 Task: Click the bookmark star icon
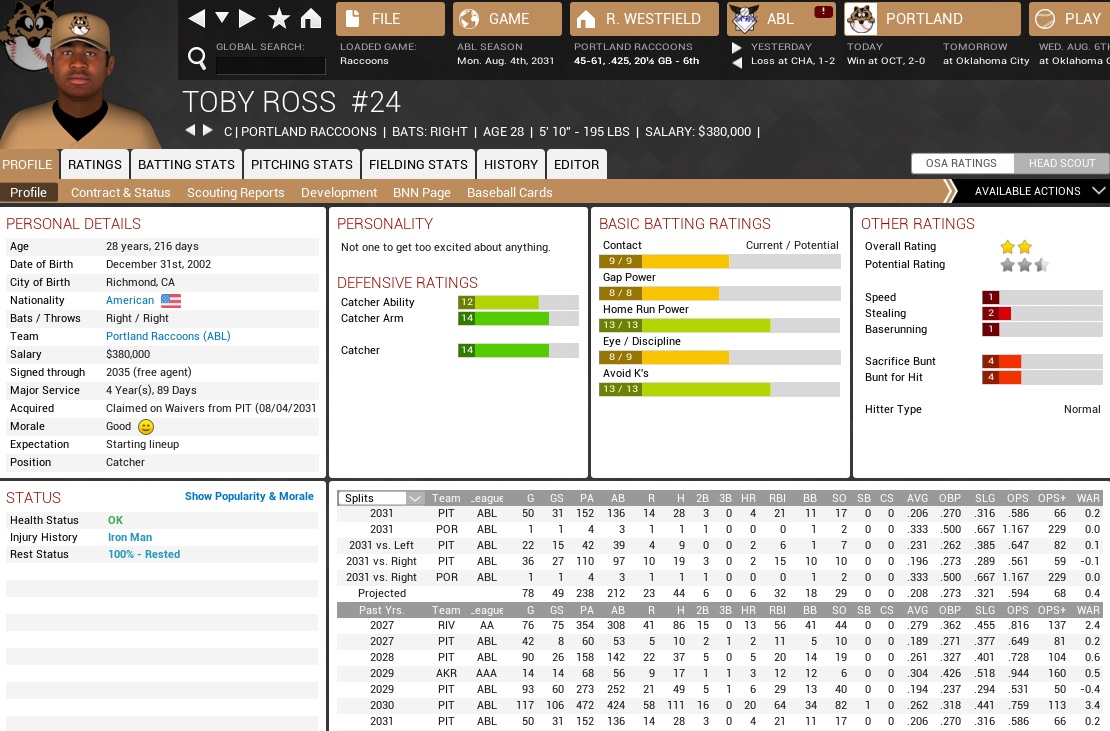(x=279, y=19)
